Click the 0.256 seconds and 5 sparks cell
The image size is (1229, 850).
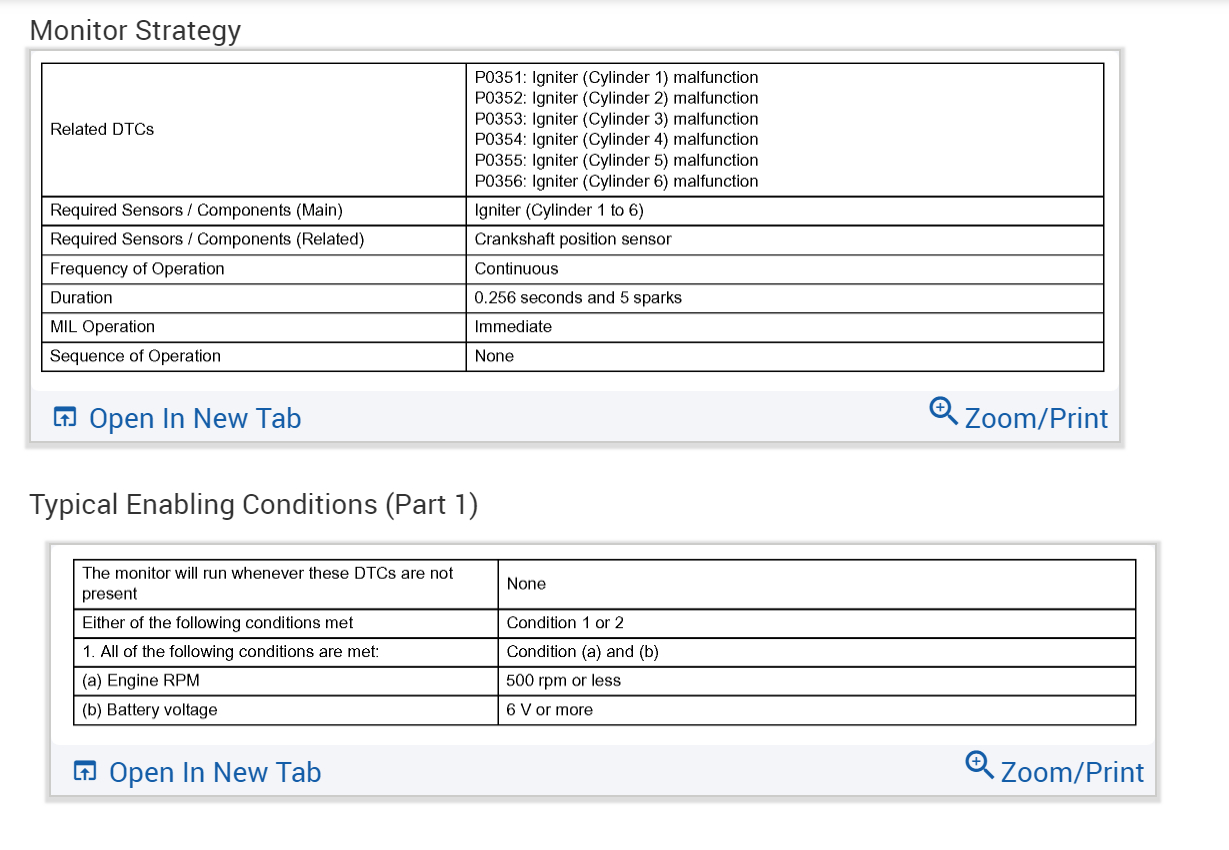pyautogui.click(x=578, y=297)
